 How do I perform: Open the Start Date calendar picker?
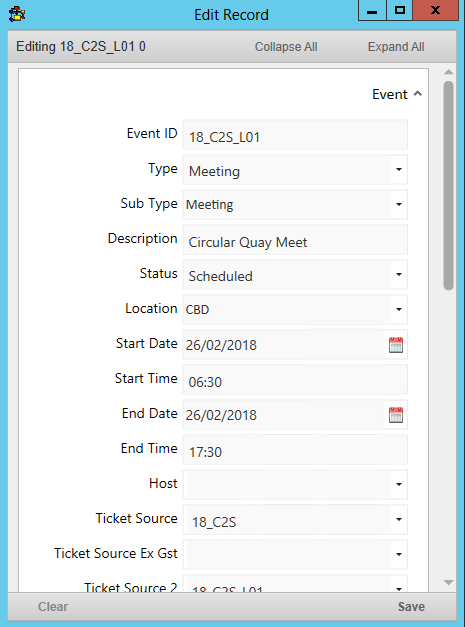click(395, 345)
